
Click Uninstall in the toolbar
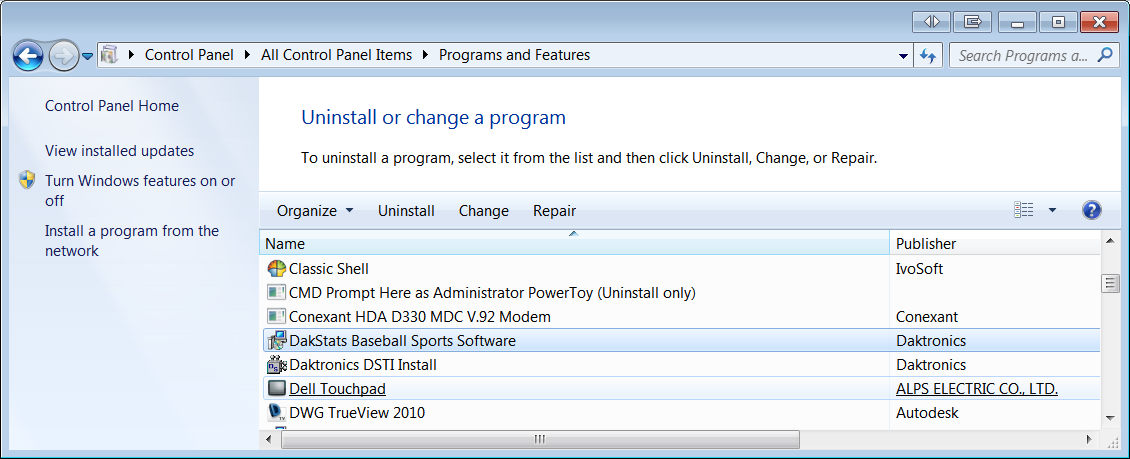(406, 211)
